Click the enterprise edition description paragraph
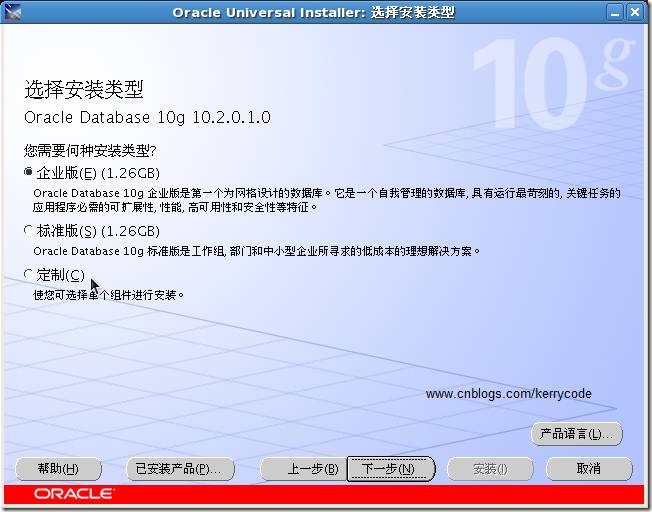Image resolution: width=652 pixels, height=512 pixels. click(327, 200)
